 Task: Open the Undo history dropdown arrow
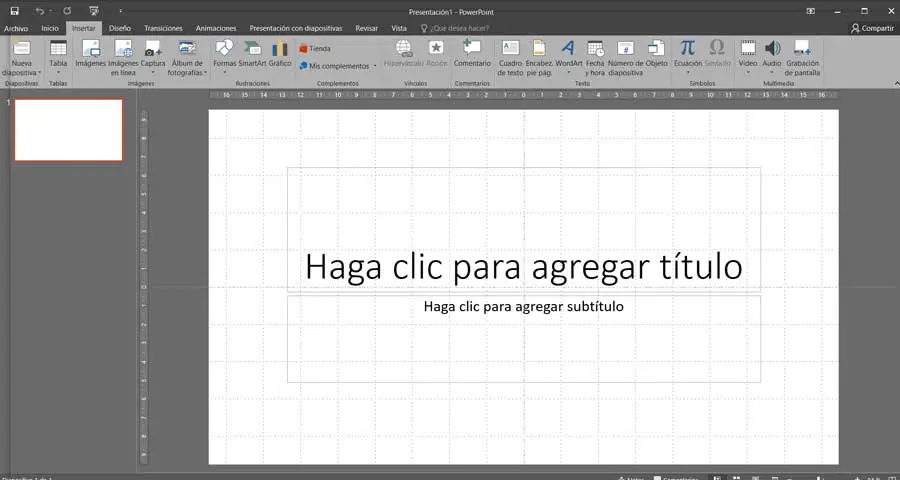pyautogui.click(x=50, y=11)
